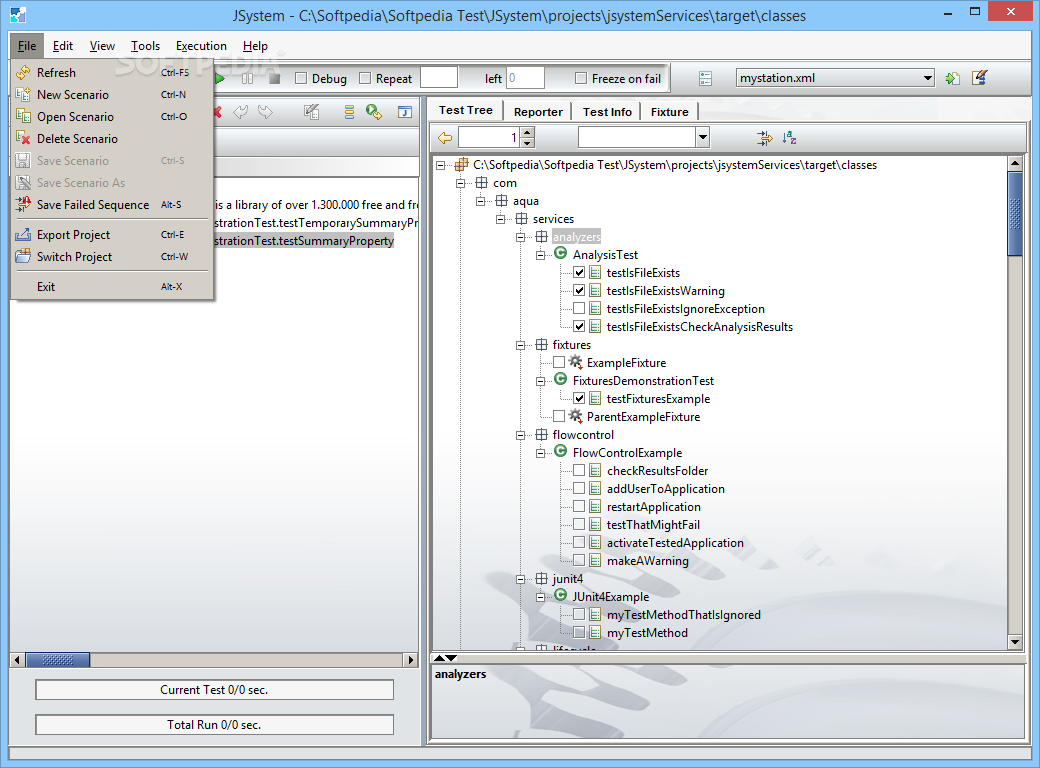
Task: Click the SUT list icon left of mystation.xml
Action: (x=706, y=79)
